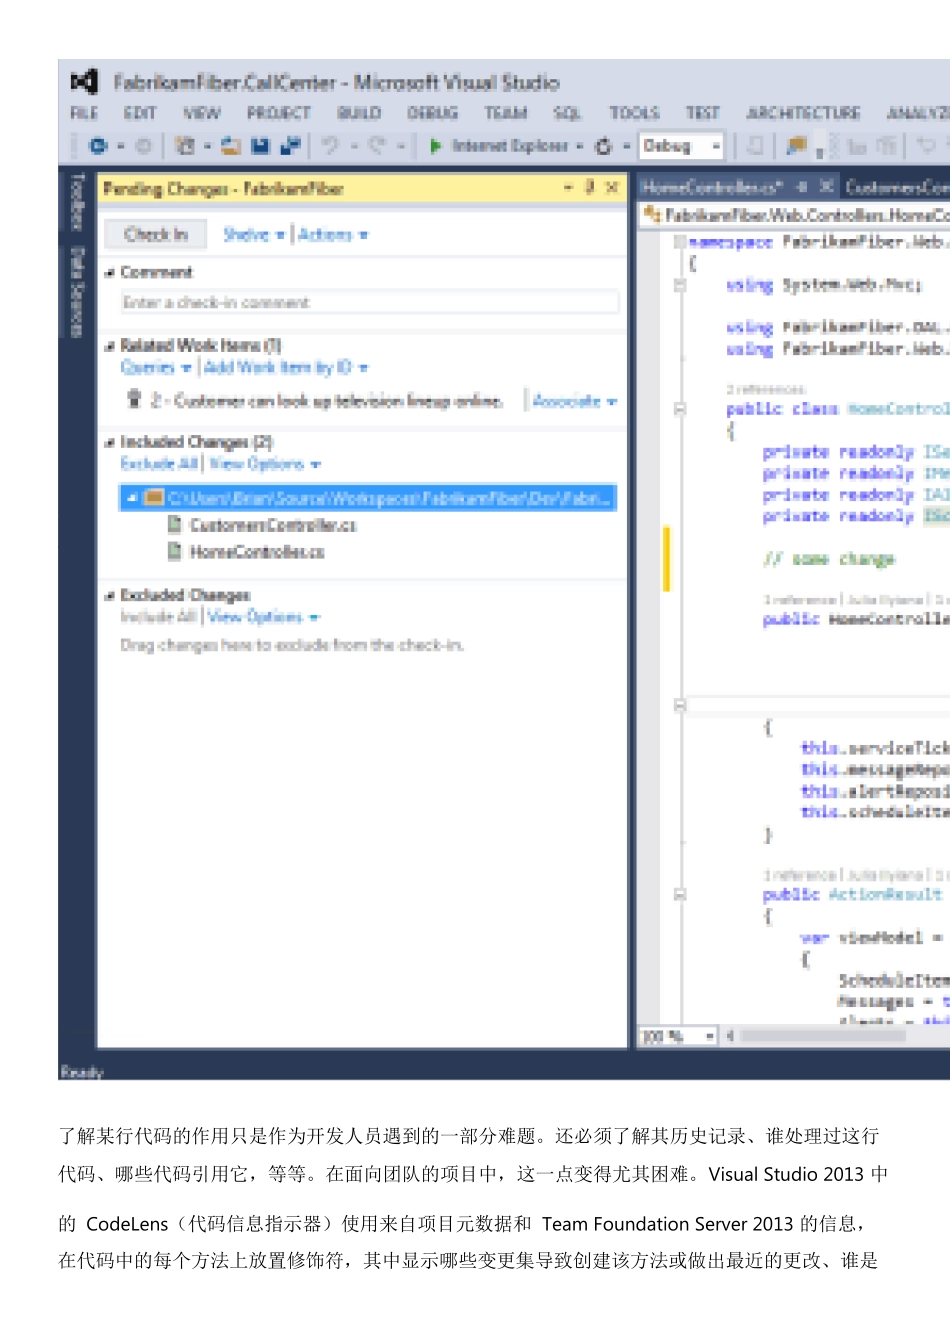Open the EDIT menu
Screen dimensions: 950x1344
click(140, 113)
